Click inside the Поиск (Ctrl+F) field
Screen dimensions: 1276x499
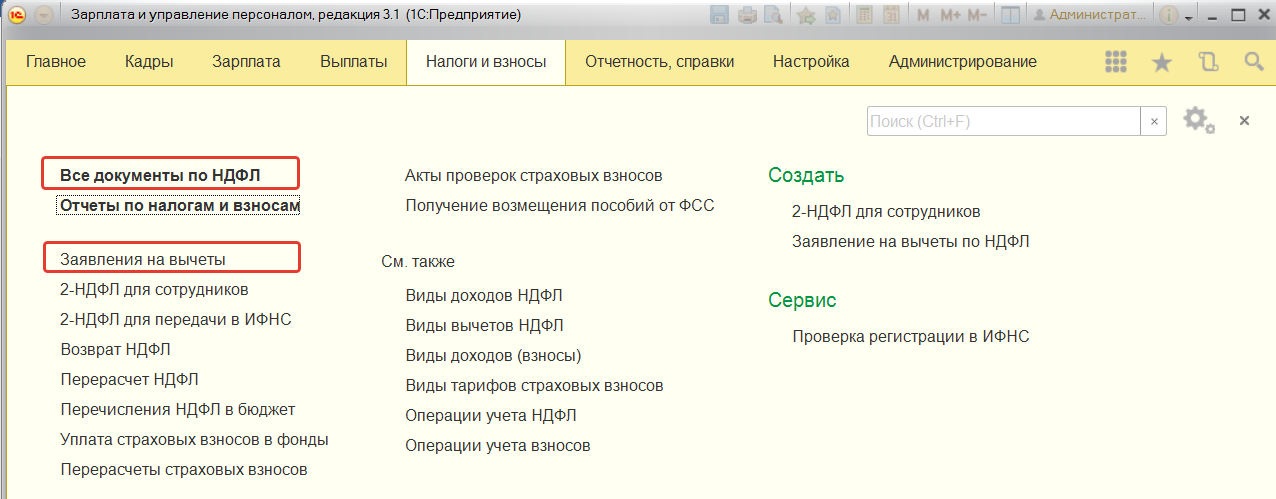[1003, 121]
